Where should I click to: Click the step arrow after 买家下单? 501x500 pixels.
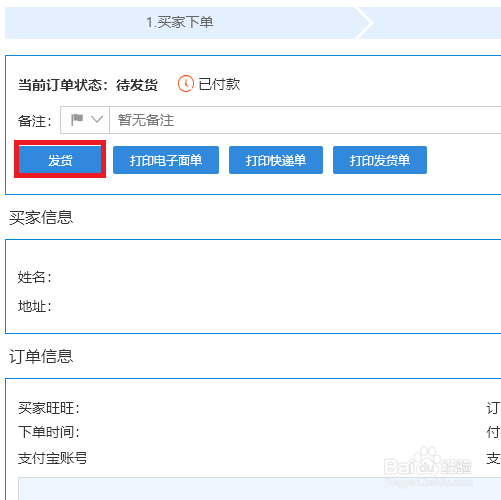(364, 23)
